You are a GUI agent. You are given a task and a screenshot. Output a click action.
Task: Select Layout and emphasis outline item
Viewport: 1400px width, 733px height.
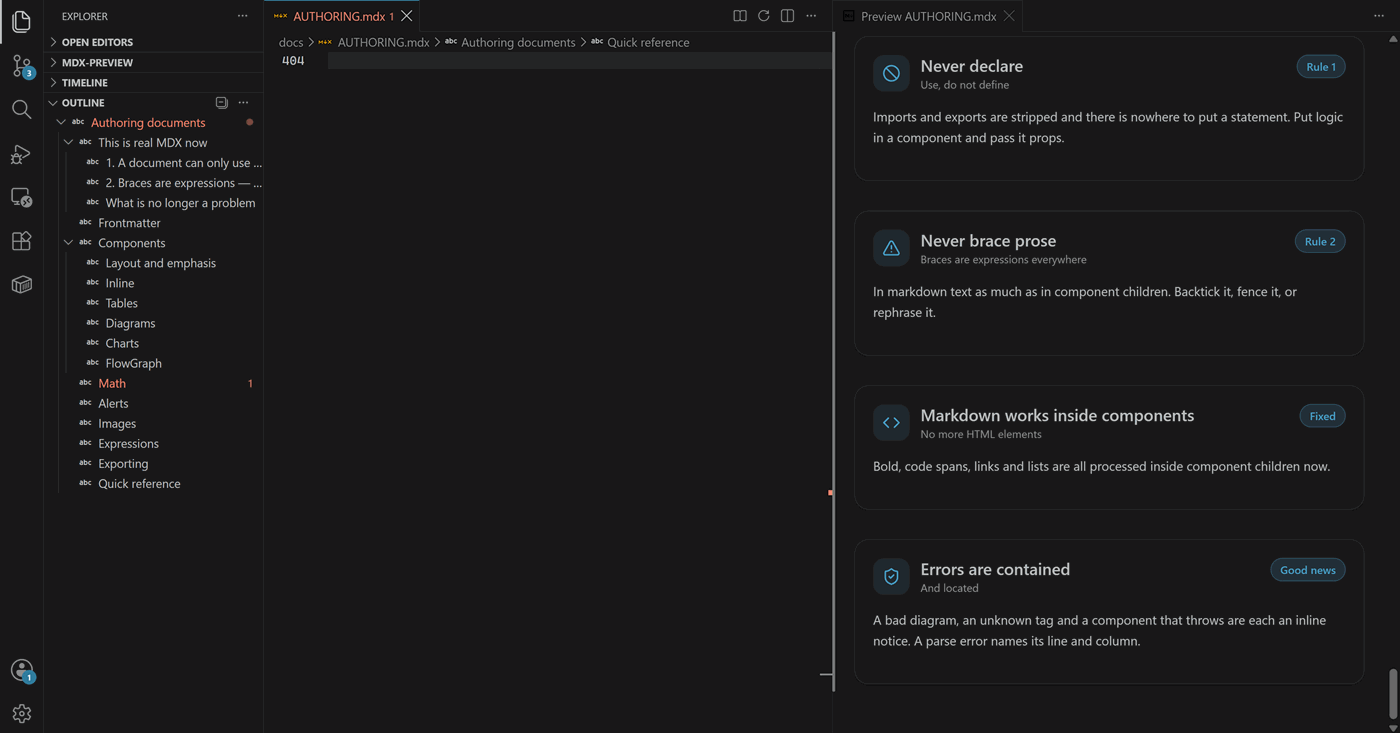[160, 263]
